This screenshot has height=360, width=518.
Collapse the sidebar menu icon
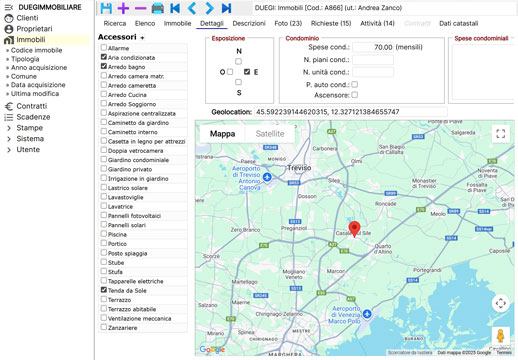[9, 7]
